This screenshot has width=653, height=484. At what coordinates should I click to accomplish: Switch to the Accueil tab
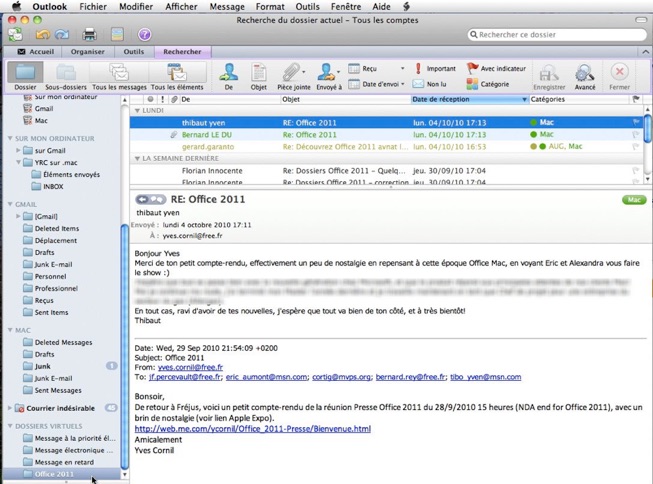35,52
